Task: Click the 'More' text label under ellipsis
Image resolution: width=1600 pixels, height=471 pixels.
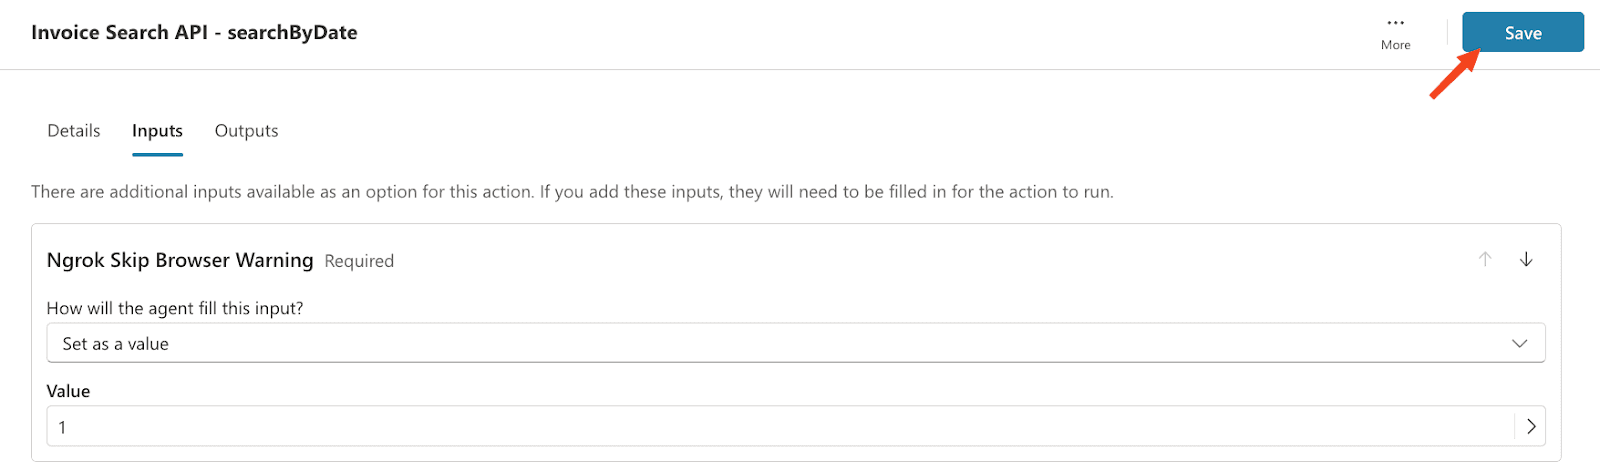Action: 1395,45
